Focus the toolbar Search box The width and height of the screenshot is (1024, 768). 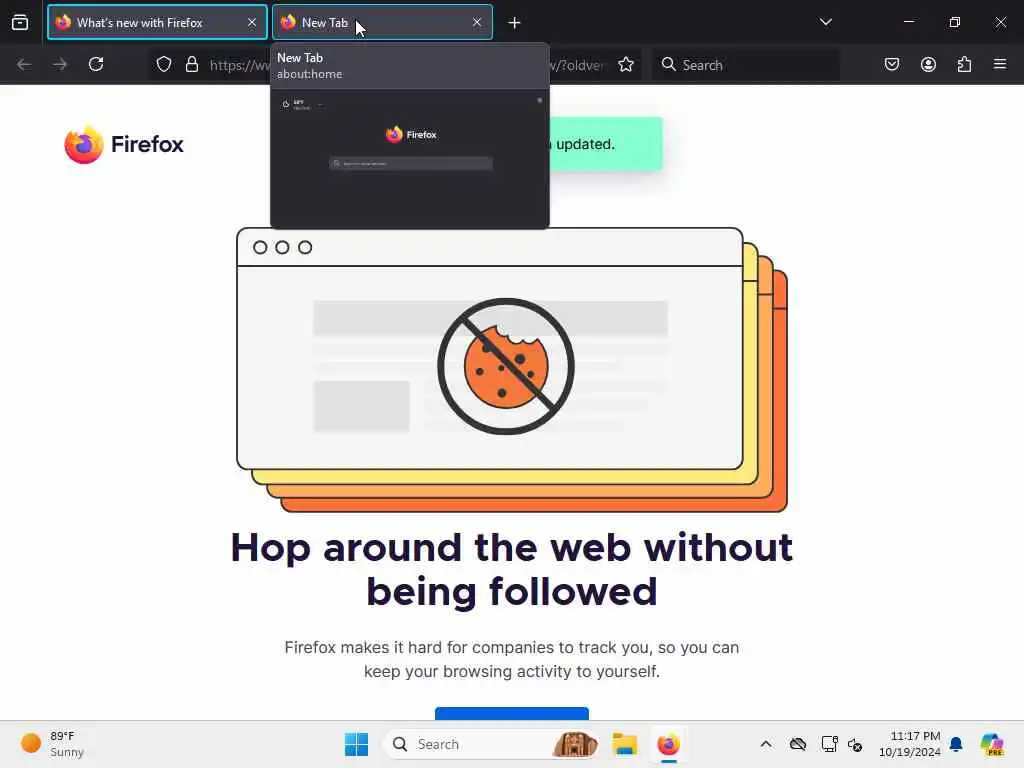(746, 65)
